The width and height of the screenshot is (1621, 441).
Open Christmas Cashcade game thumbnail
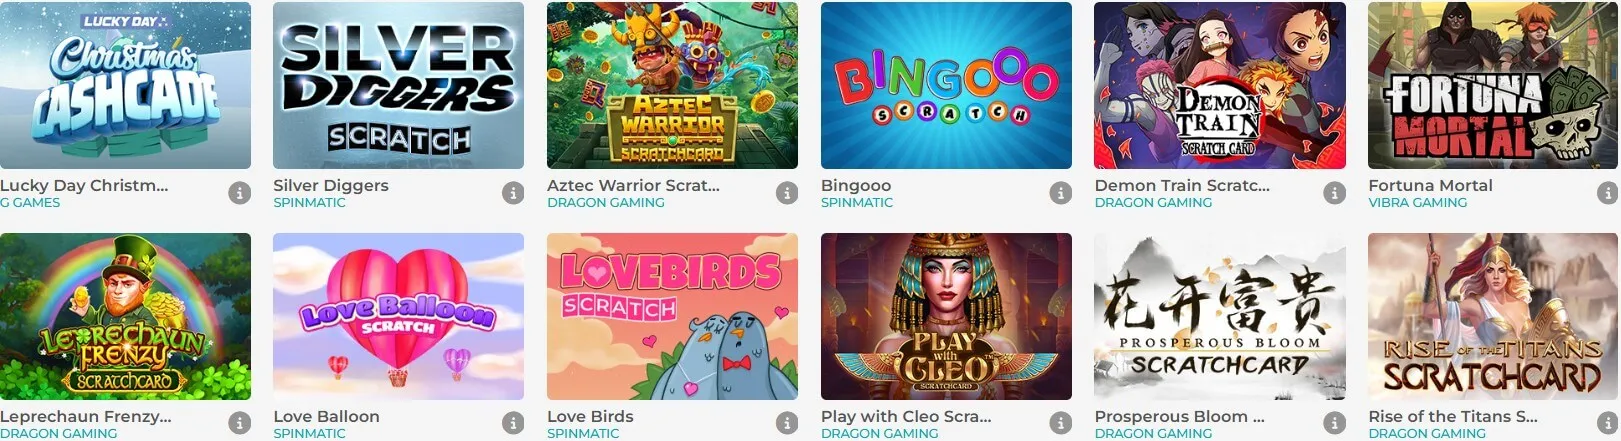(x=125, y=85)
